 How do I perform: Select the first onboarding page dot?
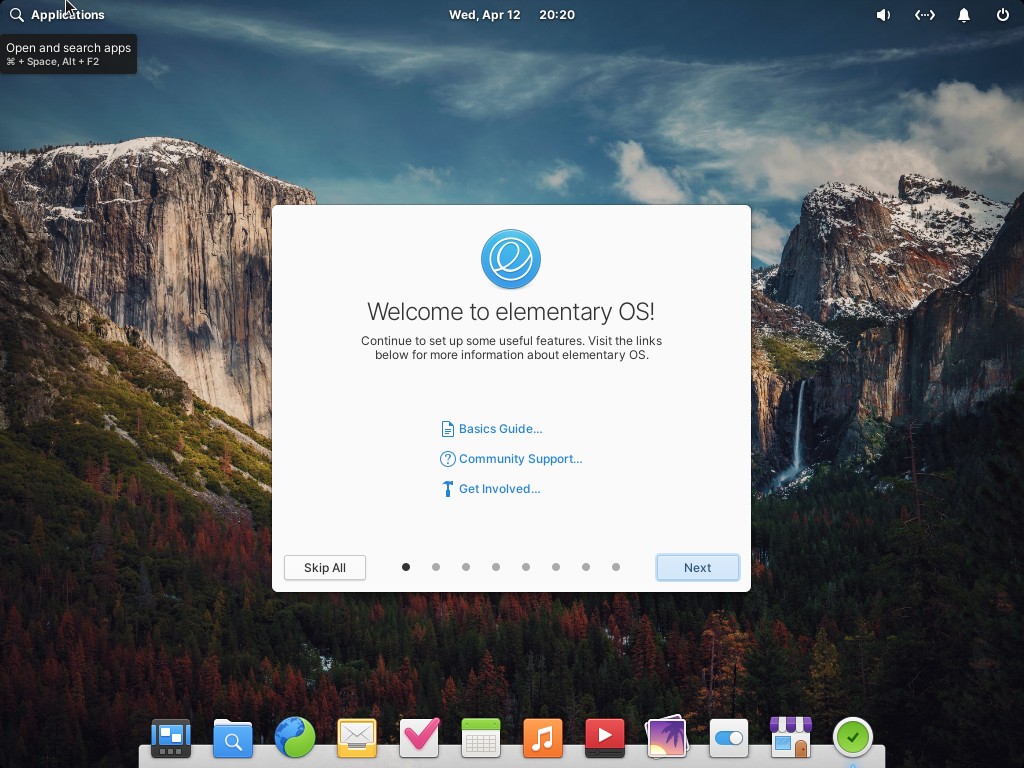(x=406, y=567)
